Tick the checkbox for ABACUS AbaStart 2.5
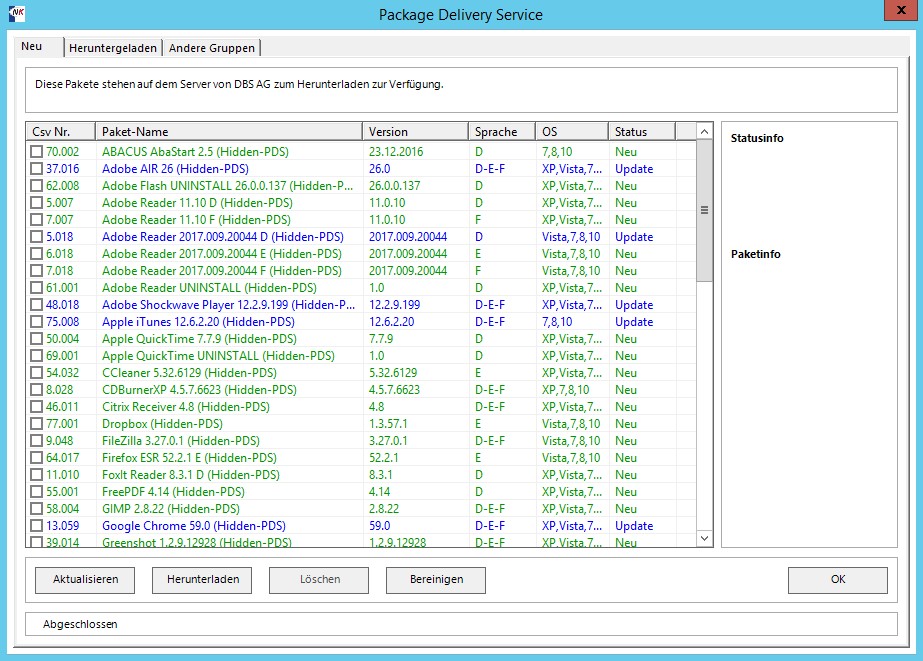923x661 pixels. [x=36, y=151]
